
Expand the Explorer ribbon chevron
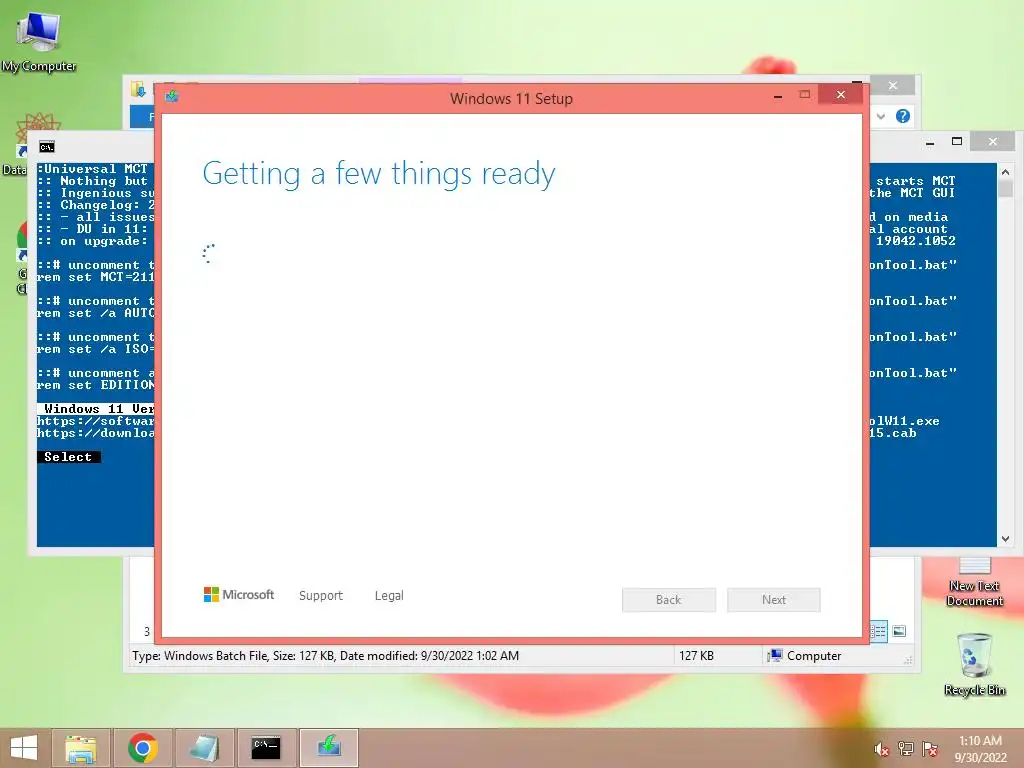(881, 116)
